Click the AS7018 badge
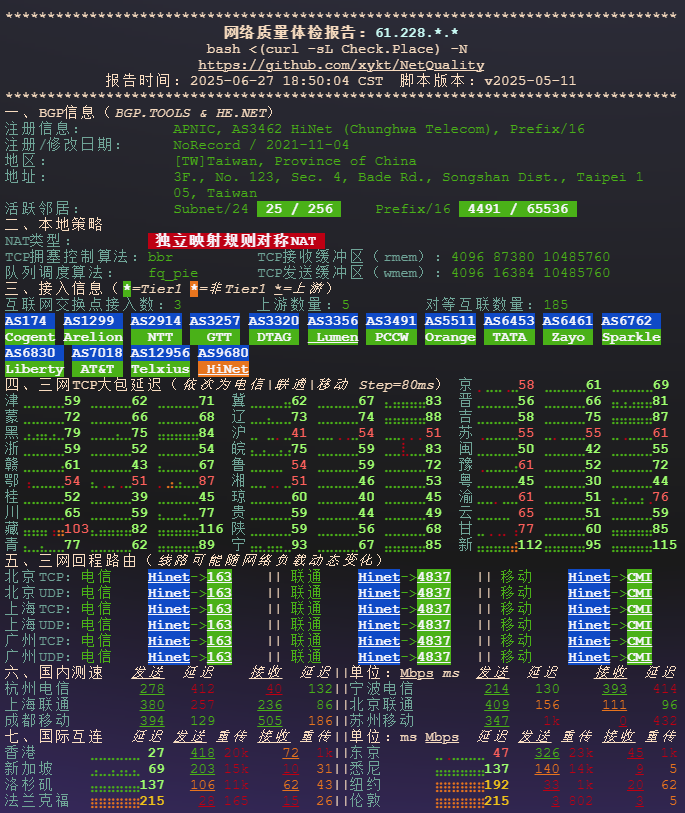The image size is (685, 813). [97, 353]
